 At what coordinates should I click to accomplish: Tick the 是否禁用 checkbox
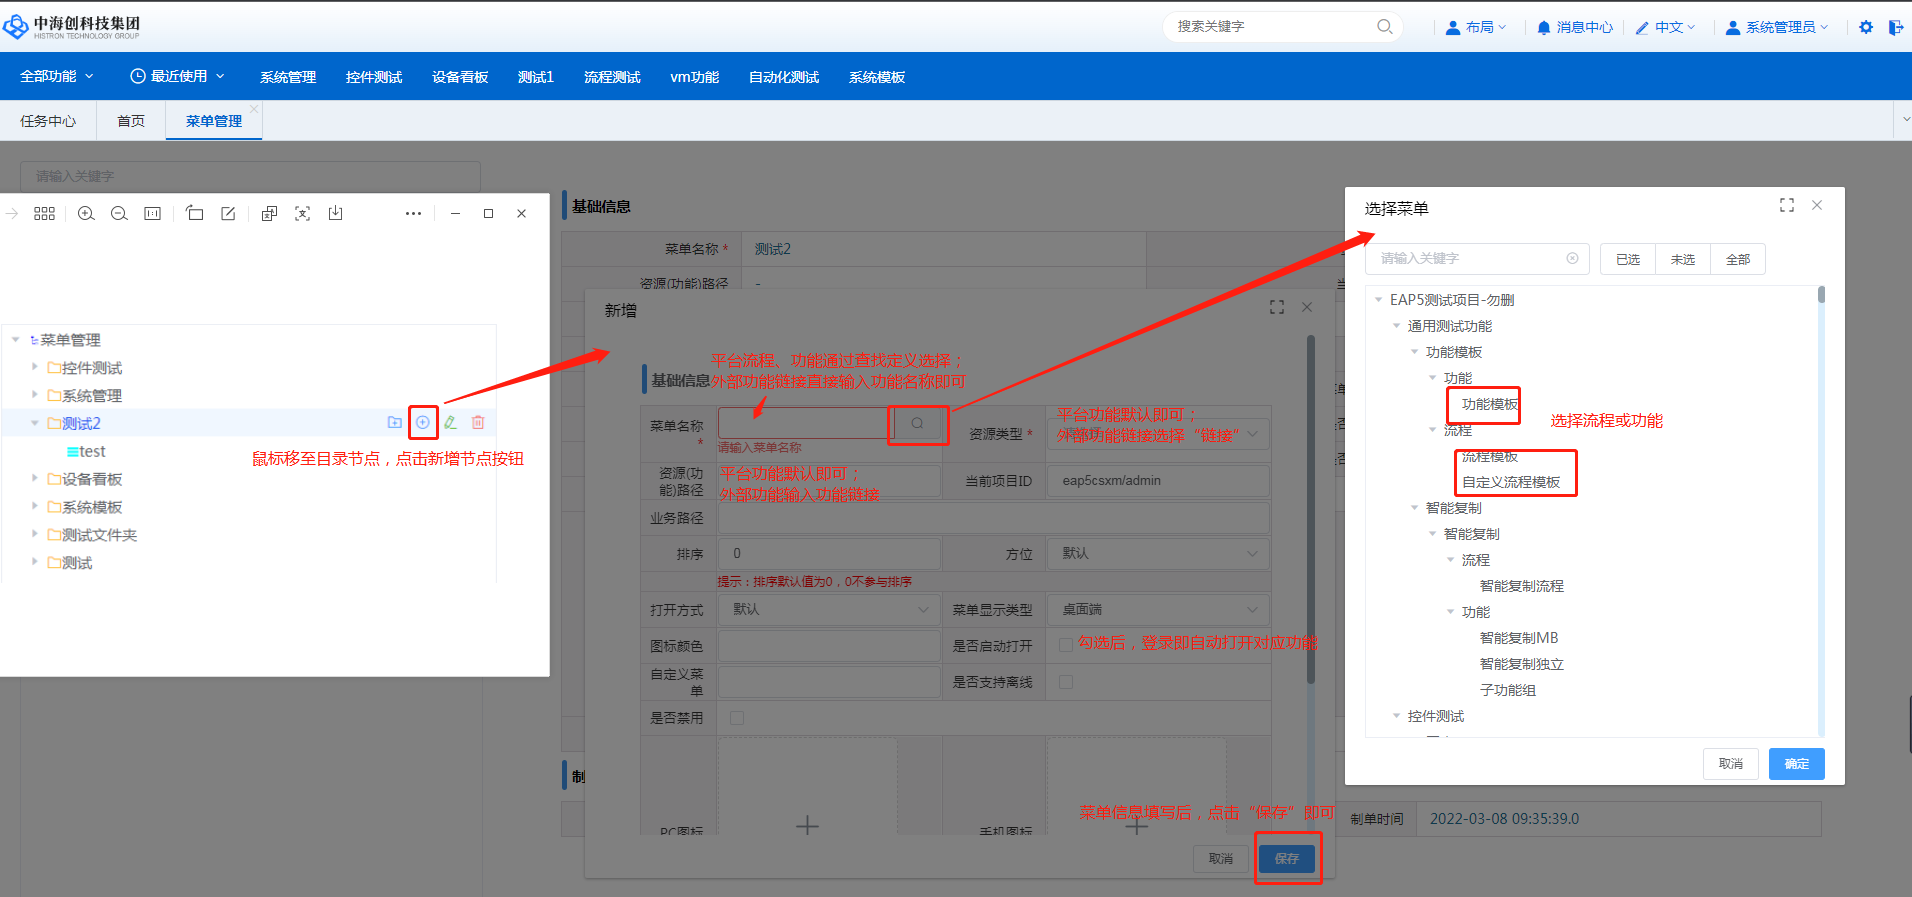[737, 718]
